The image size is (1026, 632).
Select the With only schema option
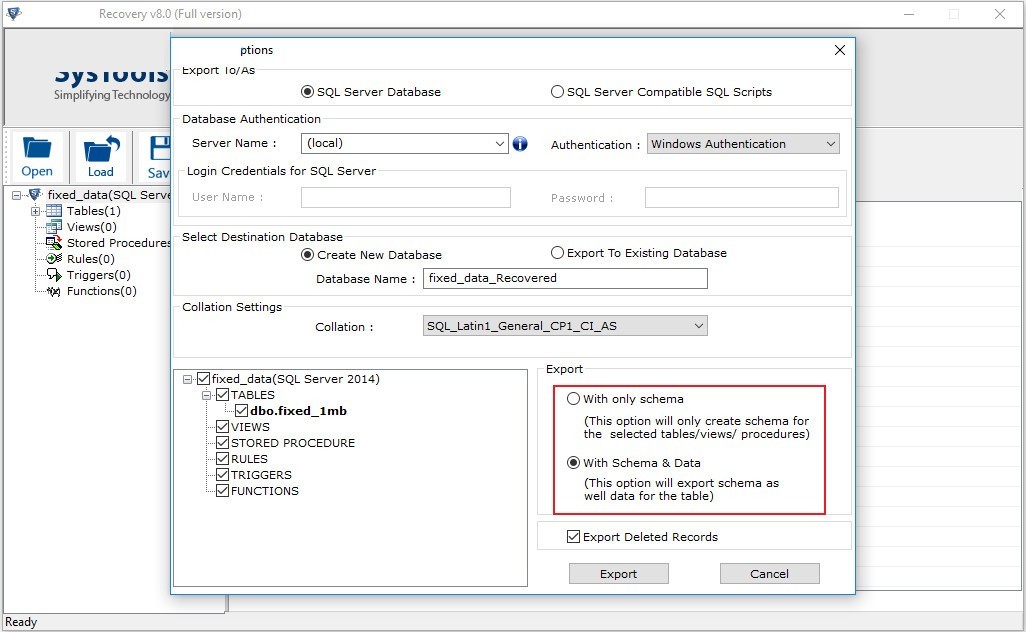(x=574, y=398)
